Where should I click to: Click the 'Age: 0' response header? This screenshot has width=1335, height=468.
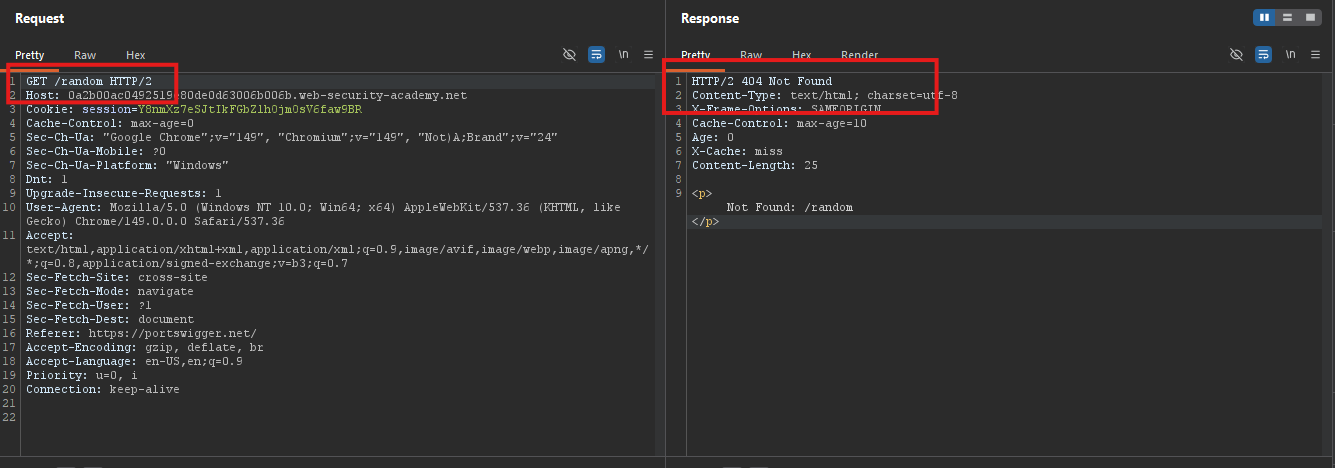click(x=713, y=137)
